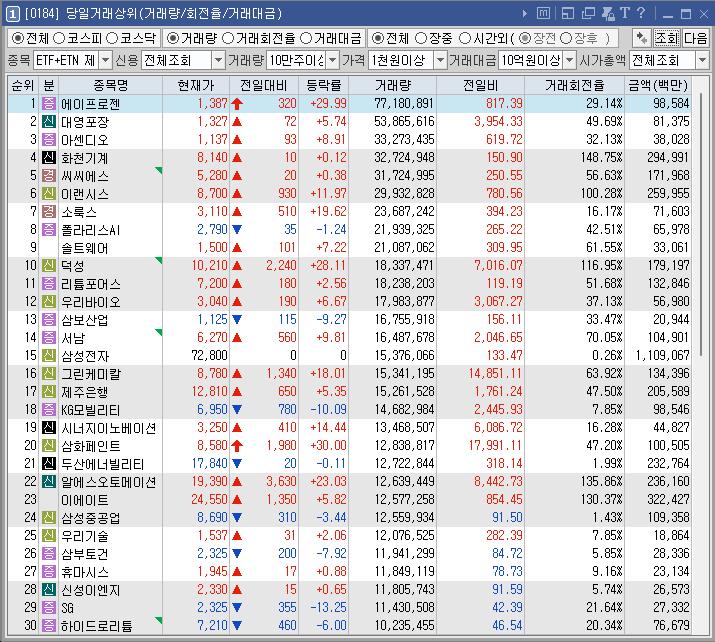This screenshot has width=715, height=642.
Task: Click turnover 148.75% in 화천기계 row
Action: [601, 157]
